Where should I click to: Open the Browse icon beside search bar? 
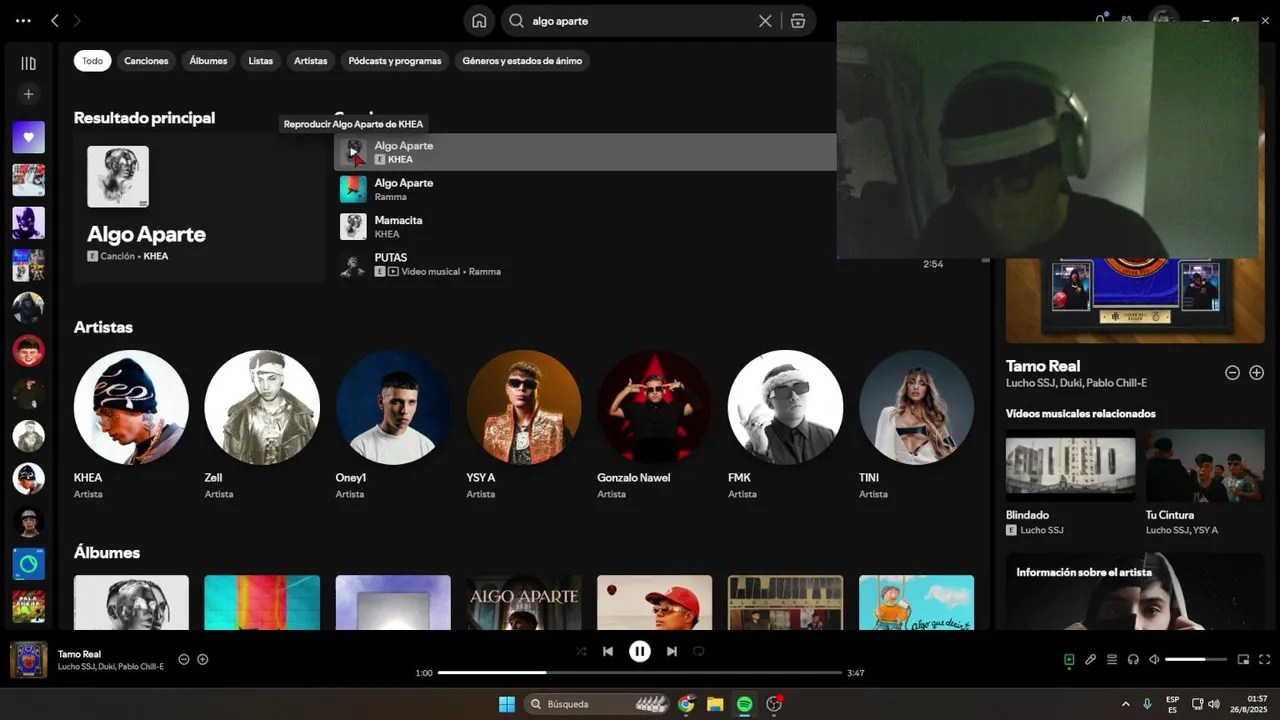(x=798, y=21)
